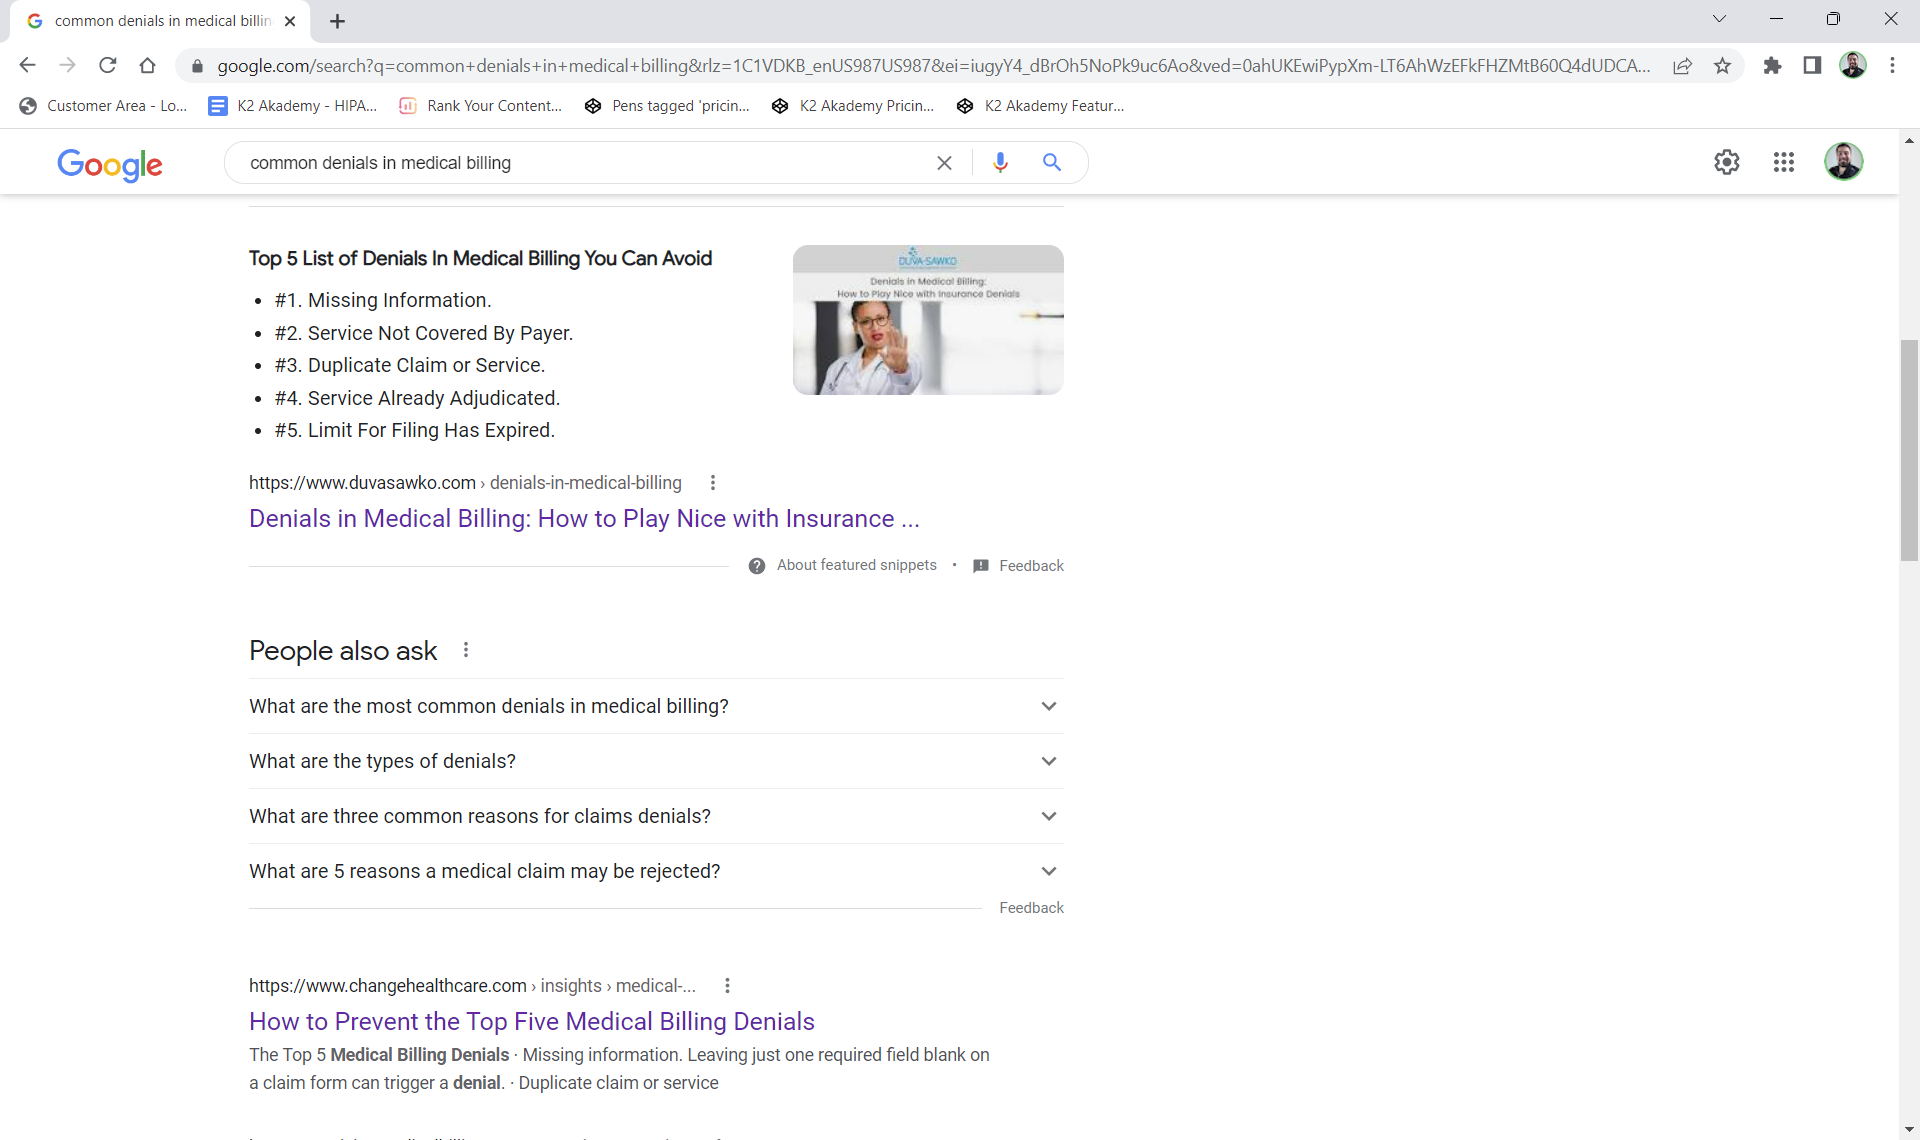Bookmark this page with star icon
The width and height of the screenshot is (1920, 1140).
1722,66
